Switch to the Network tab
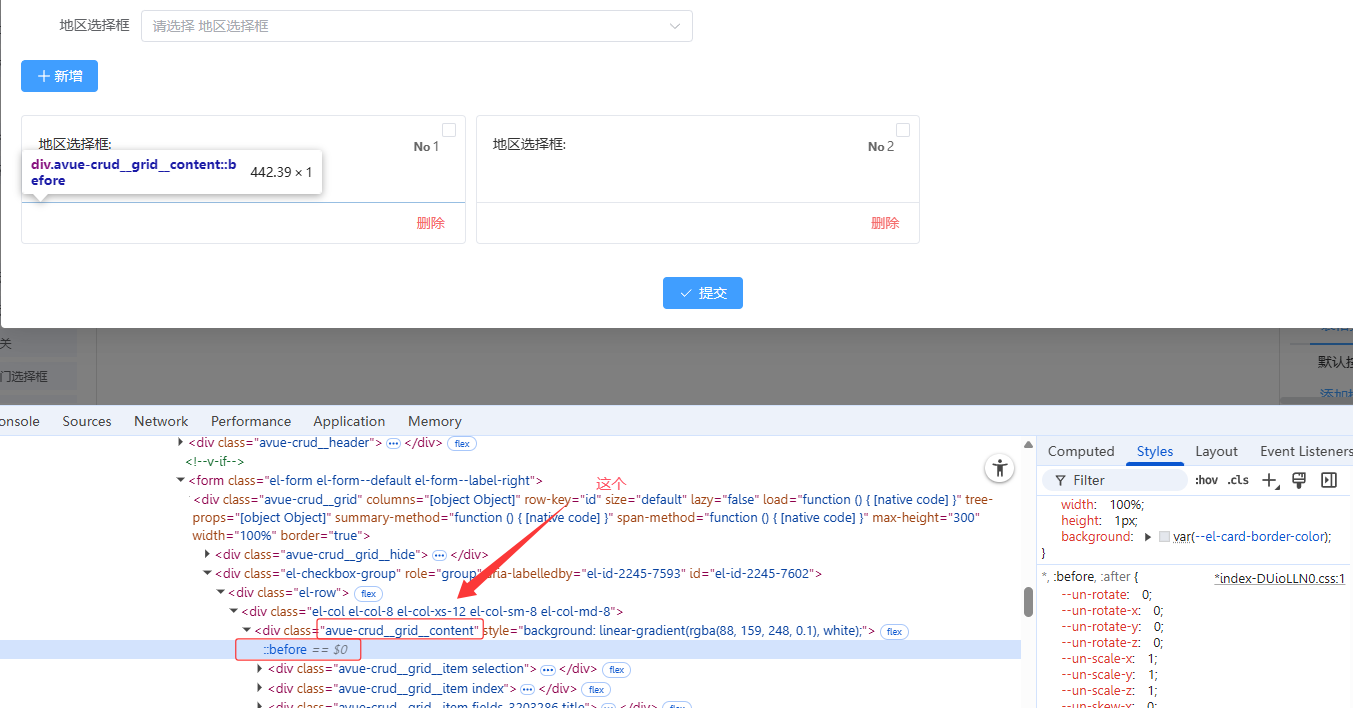The height and width of the screenshot is (708, 1353). 161,421
